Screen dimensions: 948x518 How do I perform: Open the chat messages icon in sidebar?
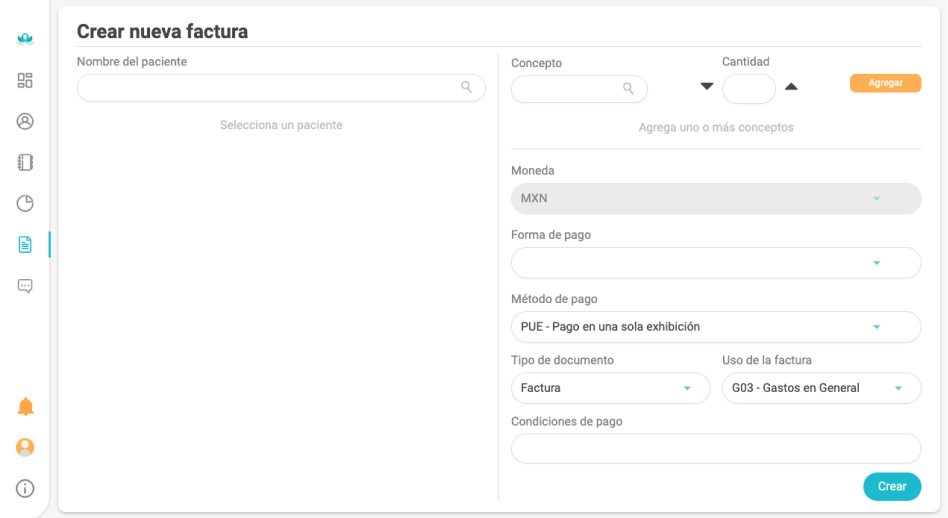coord(25,286)
